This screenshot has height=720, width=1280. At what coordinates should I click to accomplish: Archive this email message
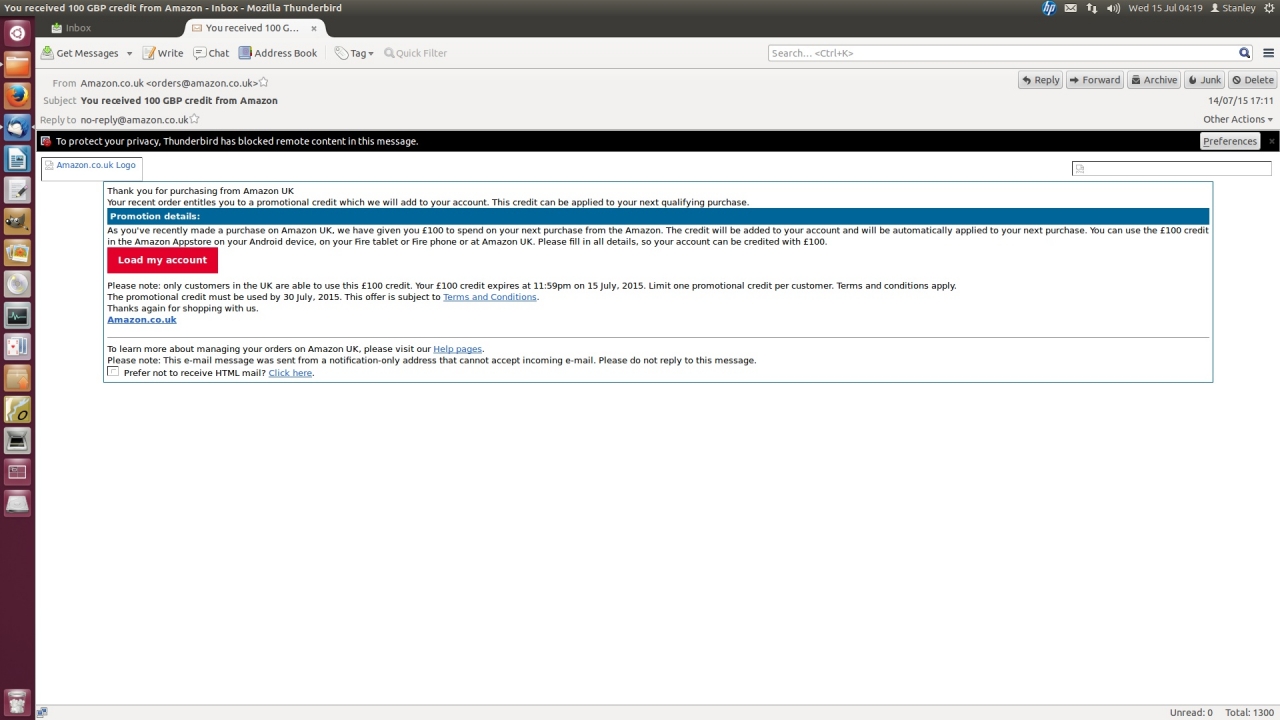1153,80
